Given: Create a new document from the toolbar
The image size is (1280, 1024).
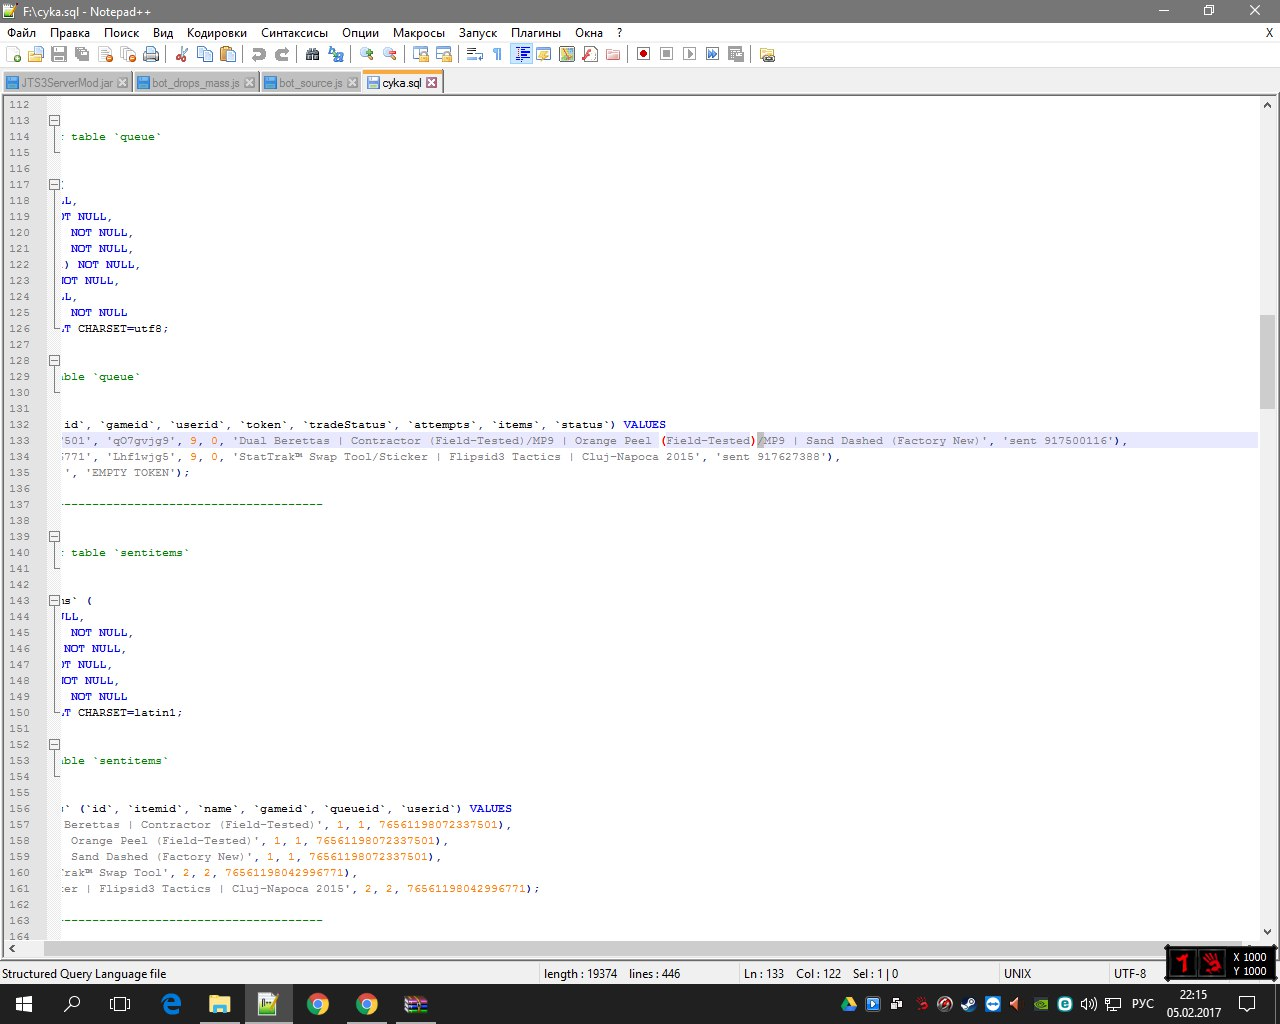Looking at the screenshot, I should click(x=13, y=54).
